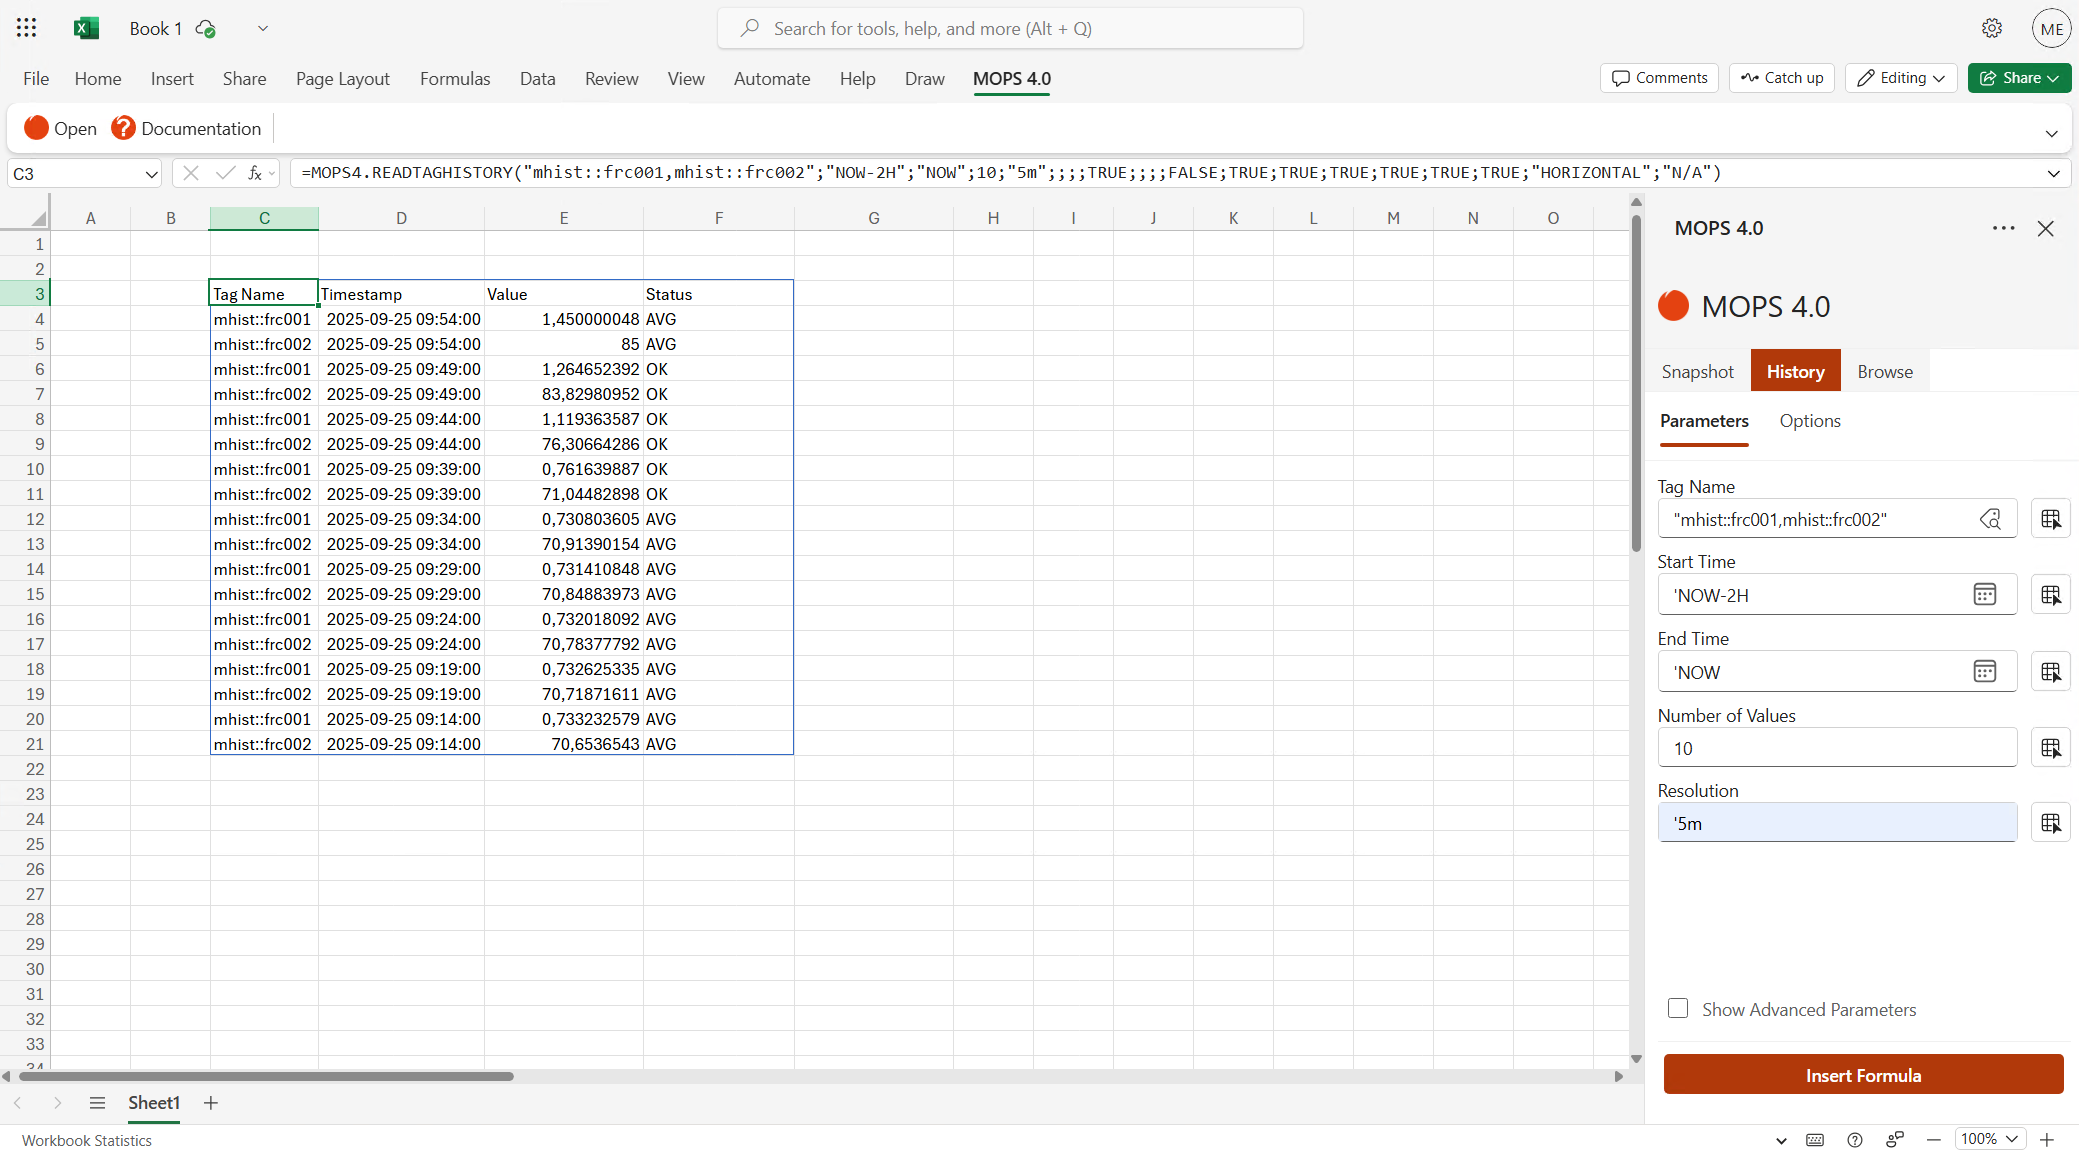Open the more options menu in MOPS pane
The height and width of the screenshot is (1150, 2079).
point(2004,228)
